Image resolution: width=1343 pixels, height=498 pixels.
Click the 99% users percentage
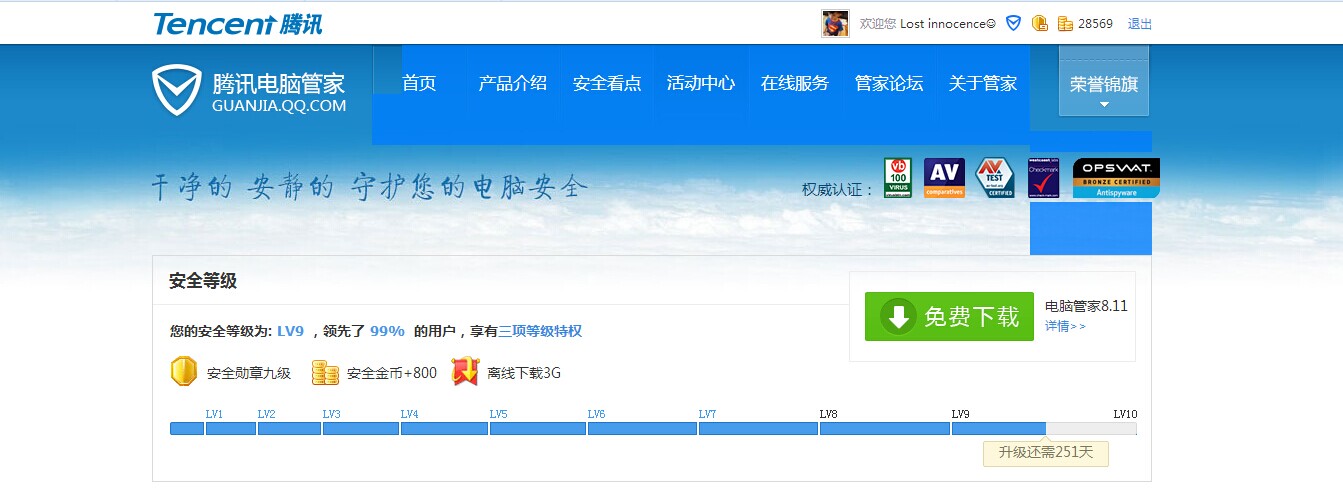point(387,331)
